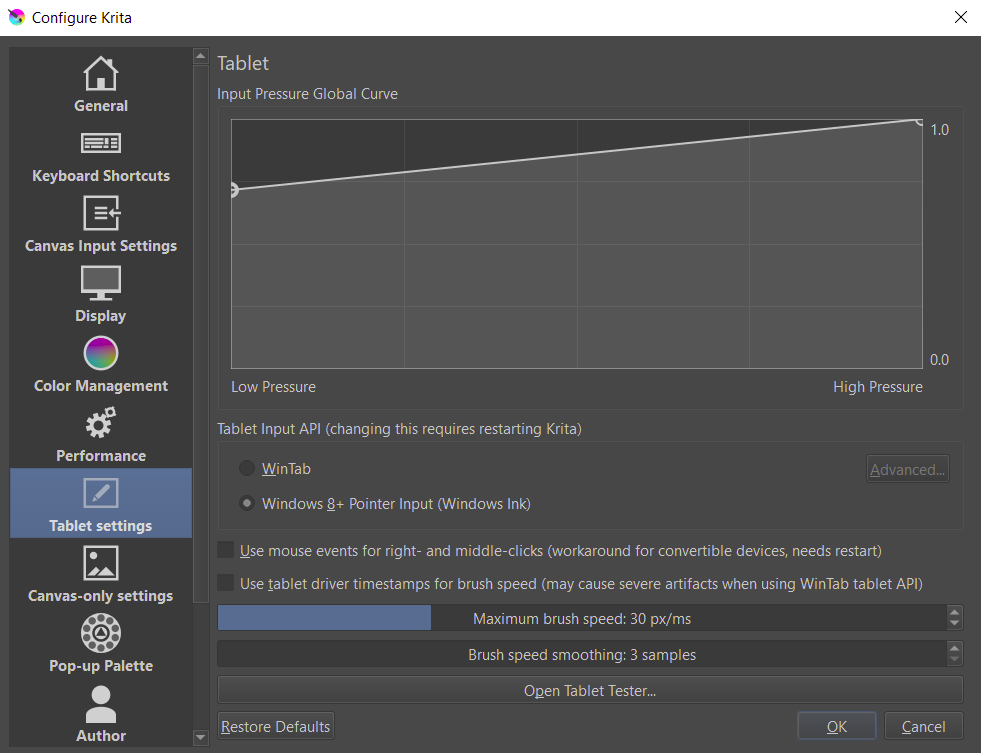
Task: Open the Author person icon
Action: 101,704
